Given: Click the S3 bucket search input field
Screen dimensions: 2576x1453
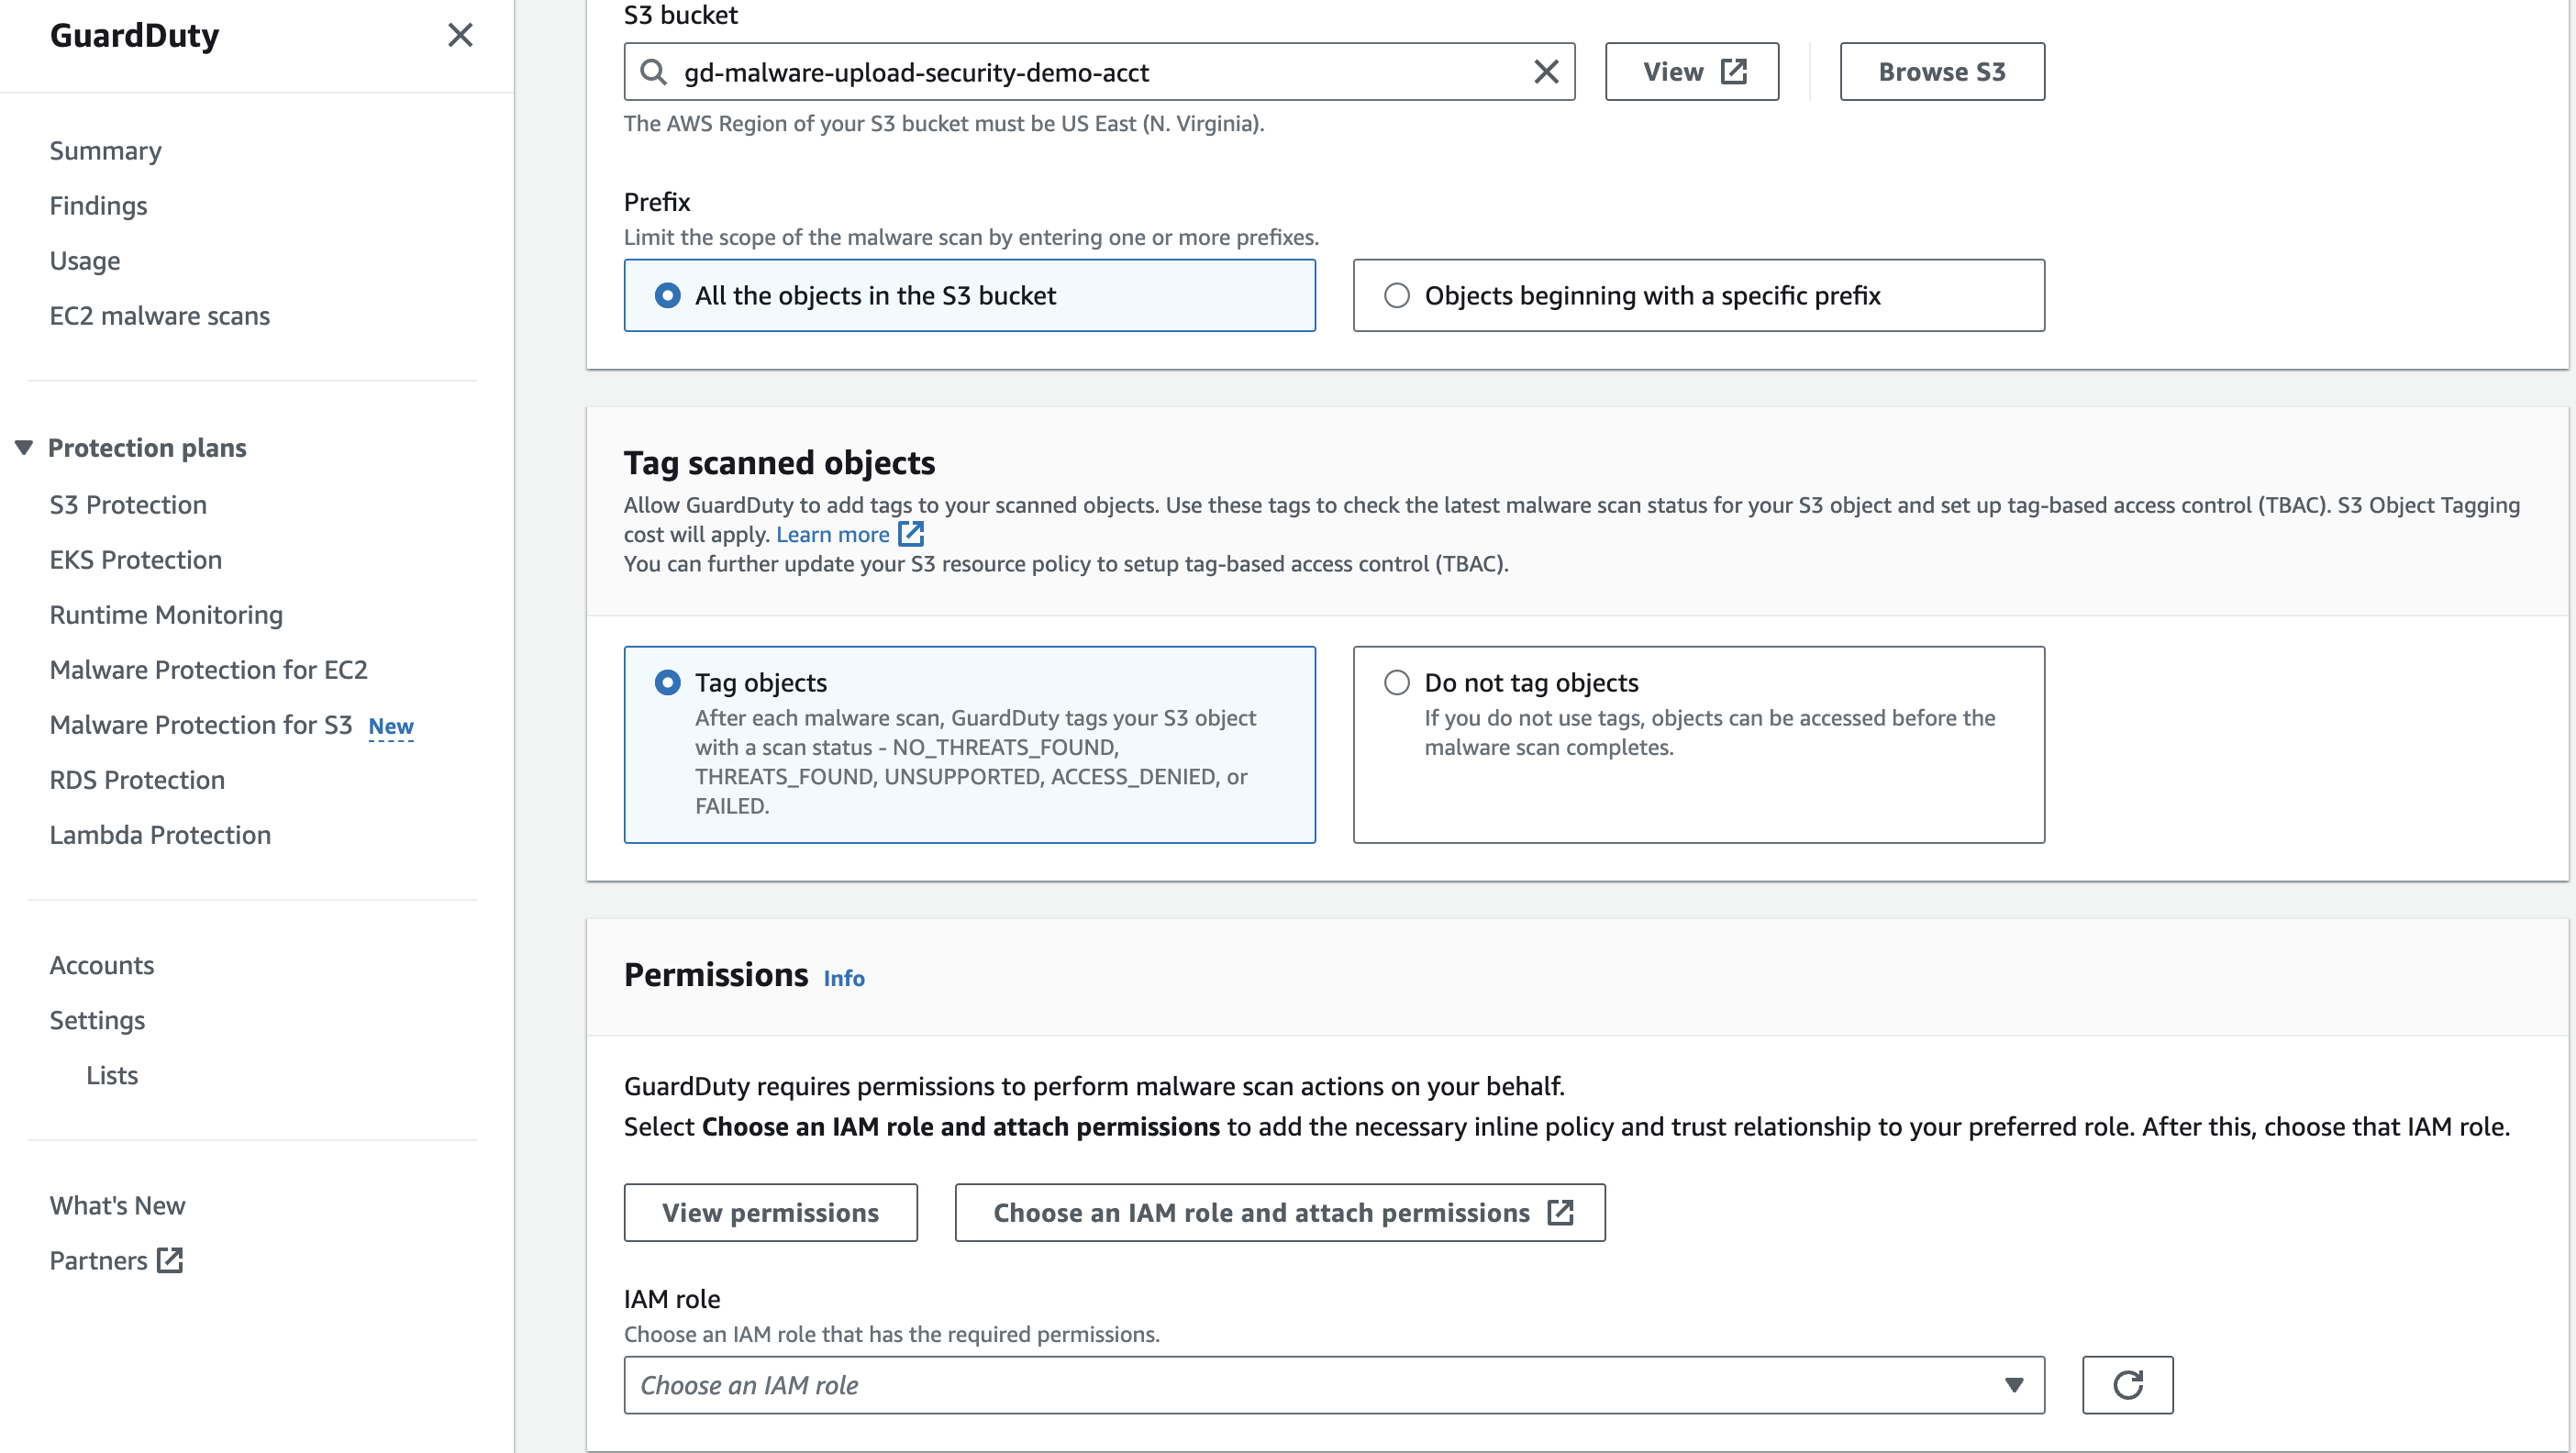Looking at the screenshot, I should (x=1099, y=72).
